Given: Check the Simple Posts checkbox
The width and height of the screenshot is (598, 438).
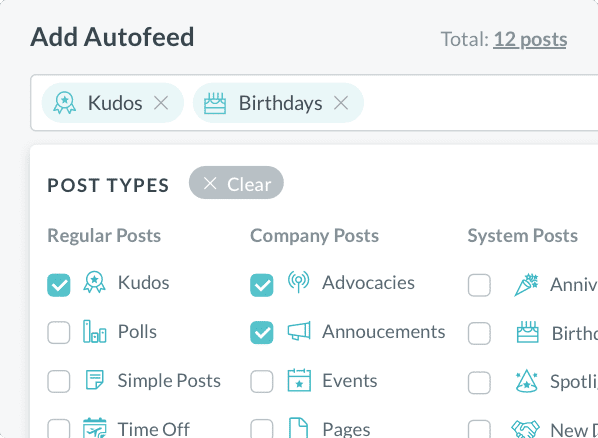Looking at the screenshot, I should (x=59, y=381).
